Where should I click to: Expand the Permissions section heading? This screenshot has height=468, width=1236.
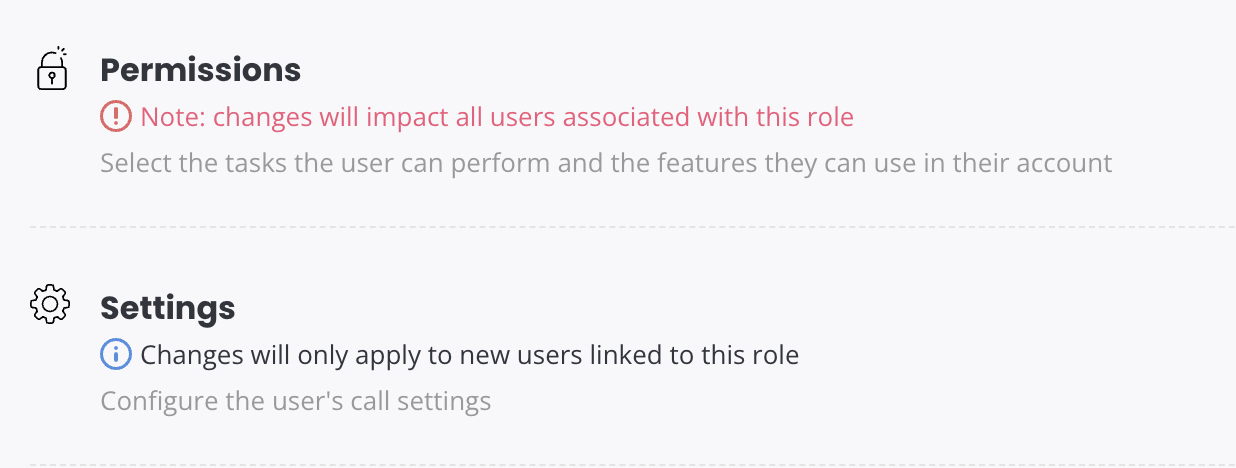pos(201,70)
